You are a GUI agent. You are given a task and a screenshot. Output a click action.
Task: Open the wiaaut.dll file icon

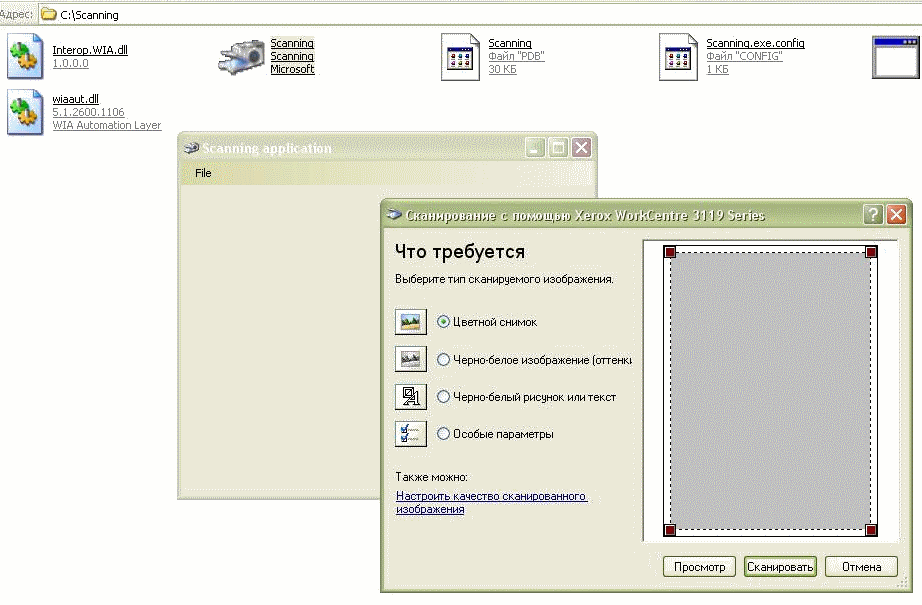25,112
